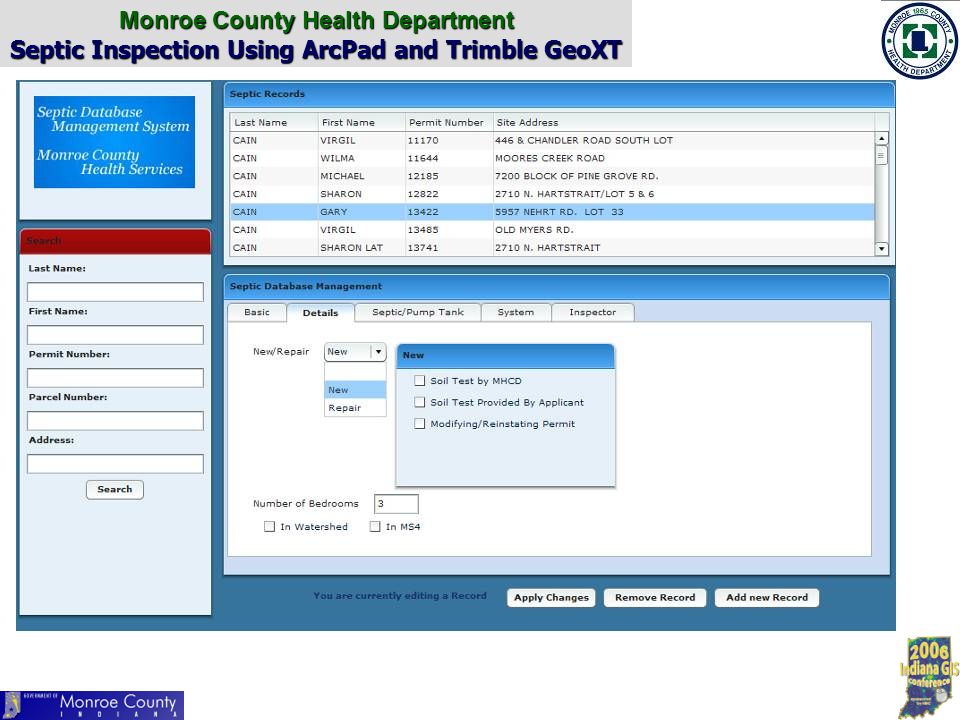This screenshot has width=960, height=720.
Task: Click the Number of Bedrooms field
Action: (x=396, y=504)
